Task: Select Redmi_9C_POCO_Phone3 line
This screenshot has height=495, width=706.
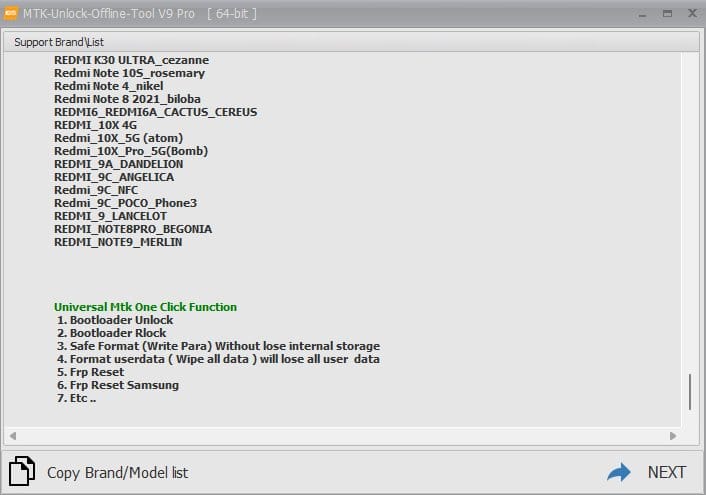Action: (x=125, y=204)
